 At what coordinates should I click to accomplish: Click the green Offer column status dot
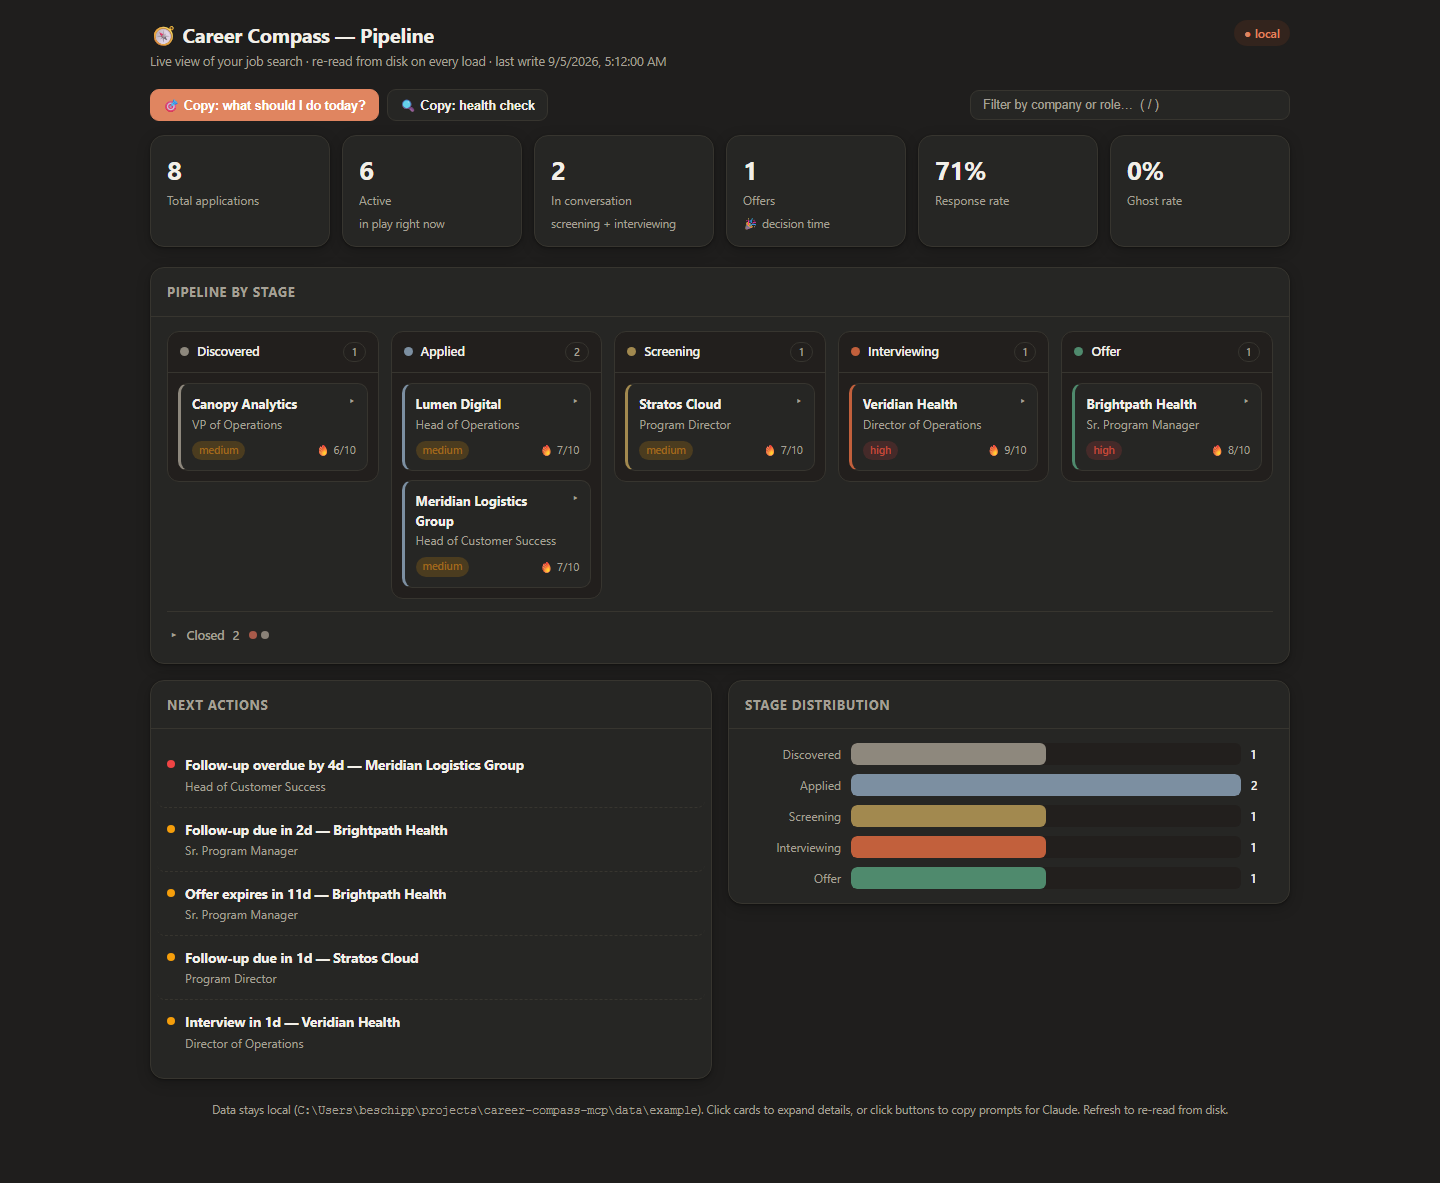coord(1078,352)
